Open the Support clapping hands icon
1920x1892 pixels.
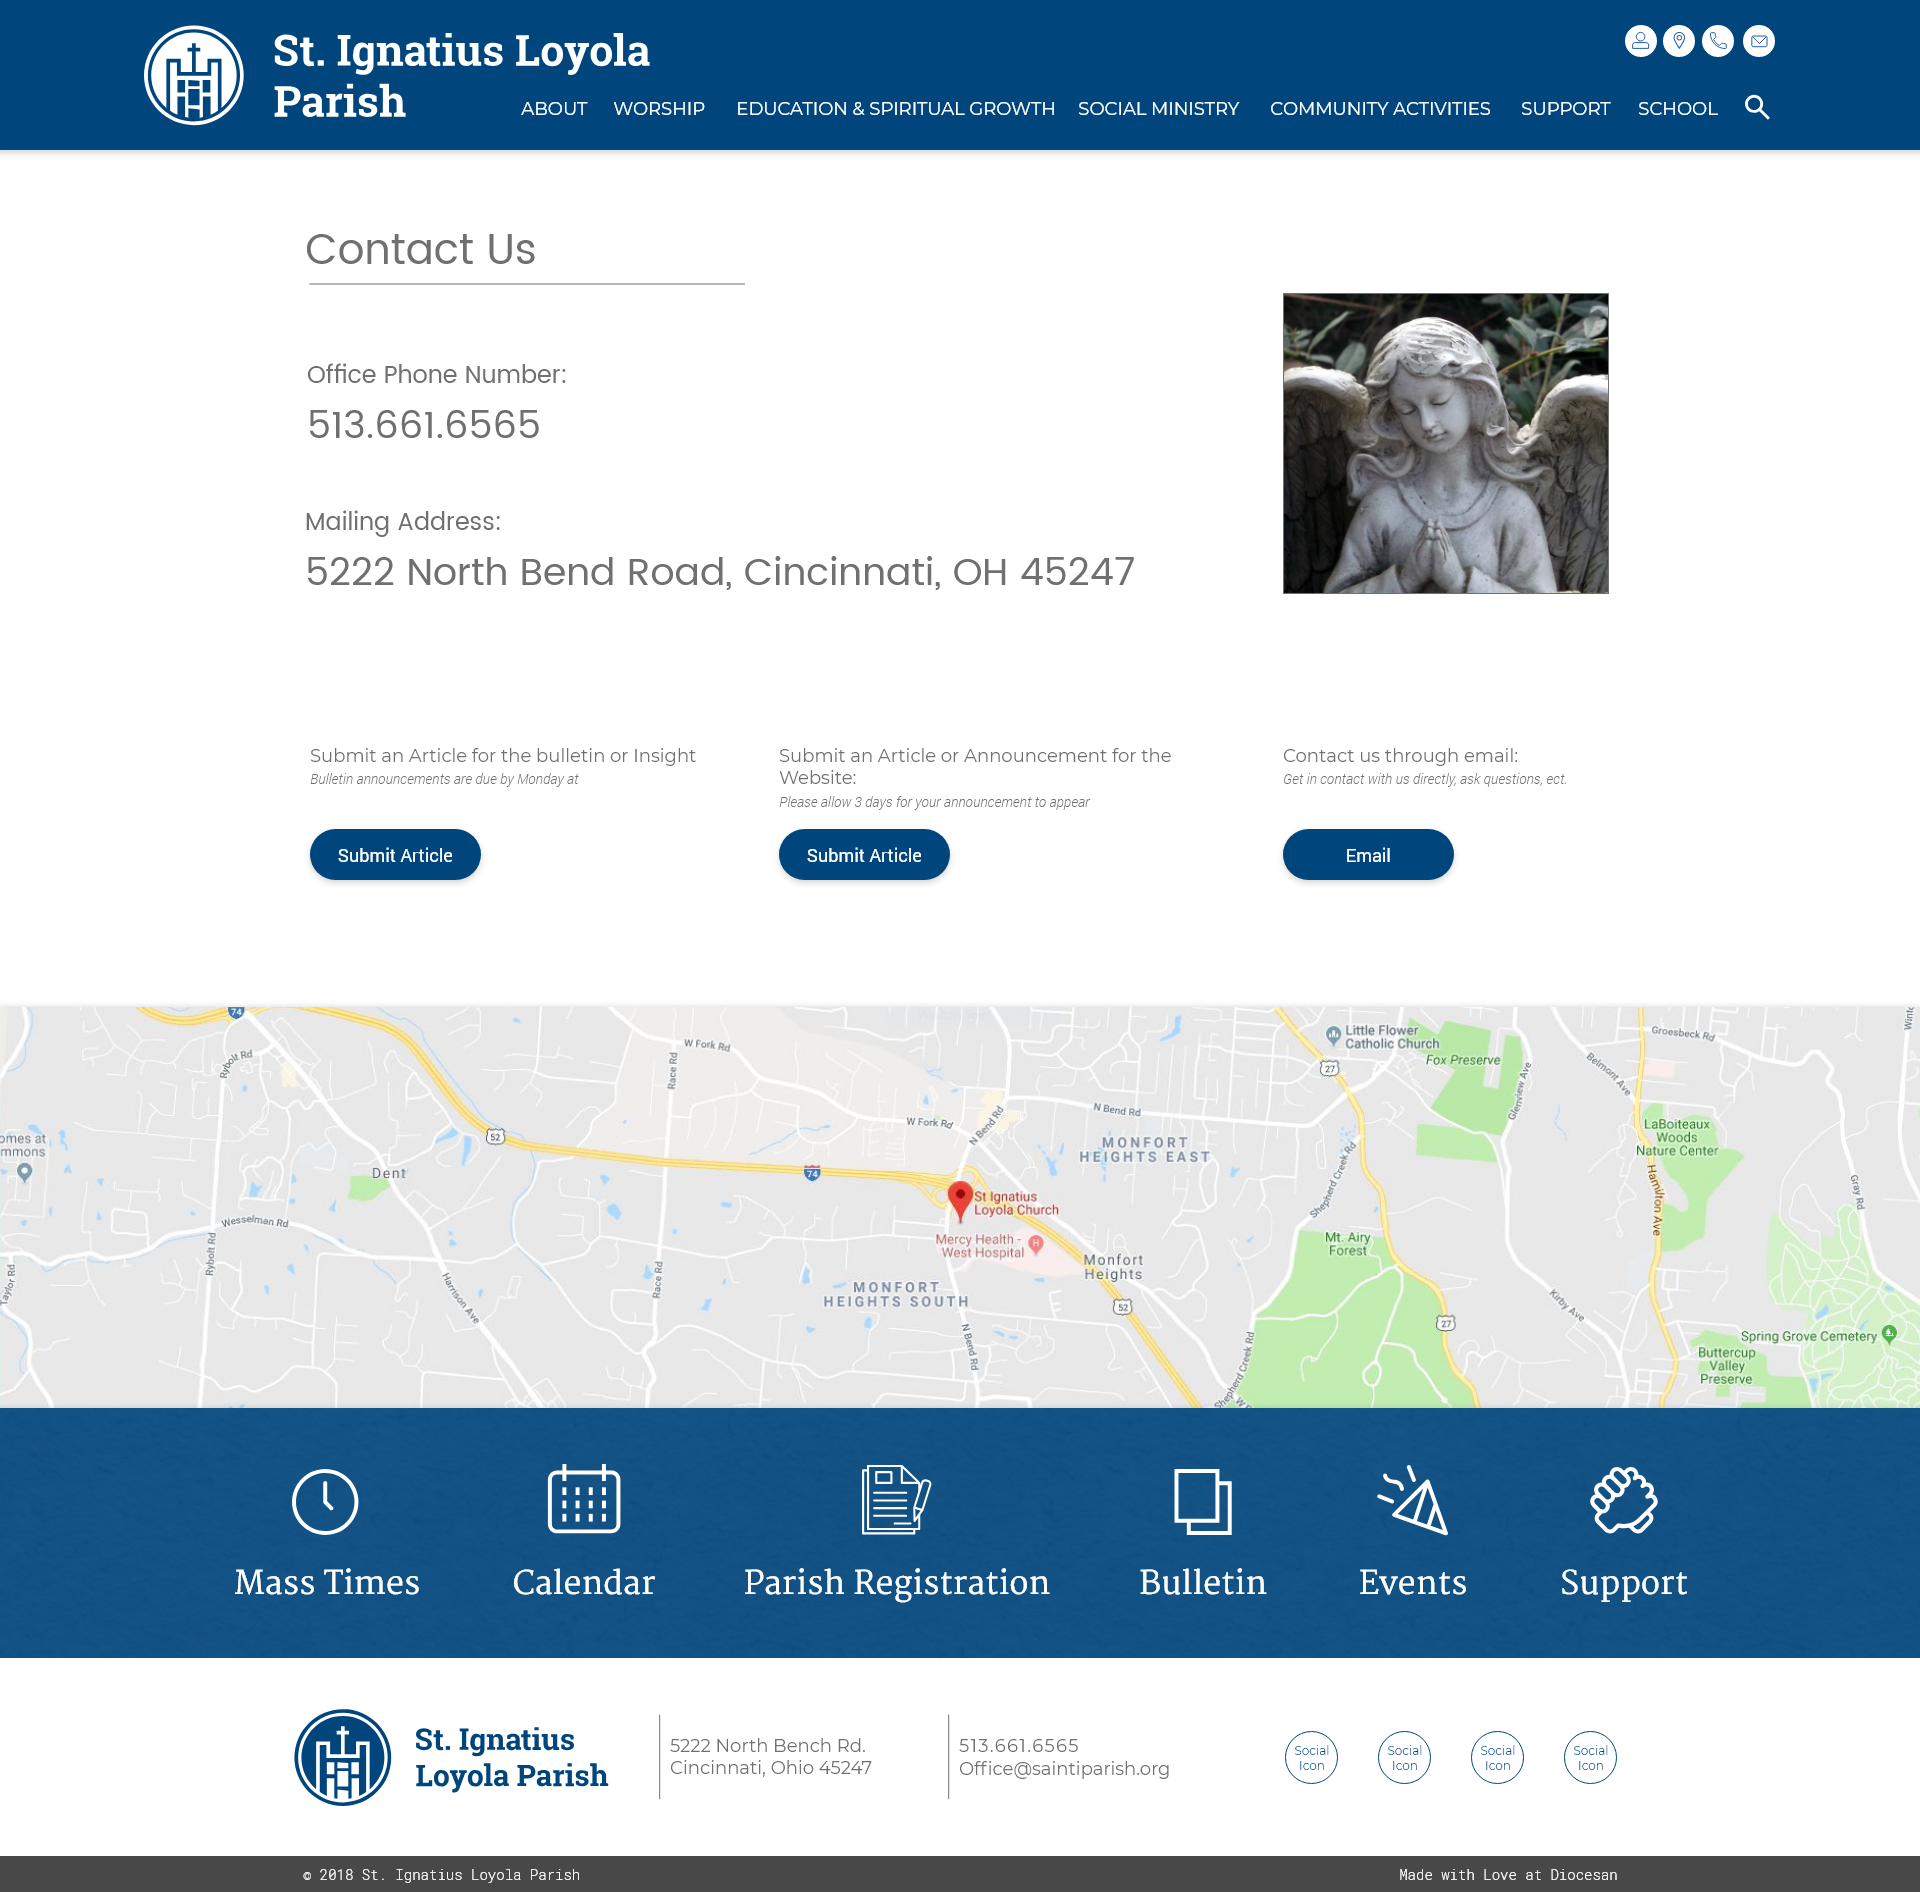(1623, 1500)
